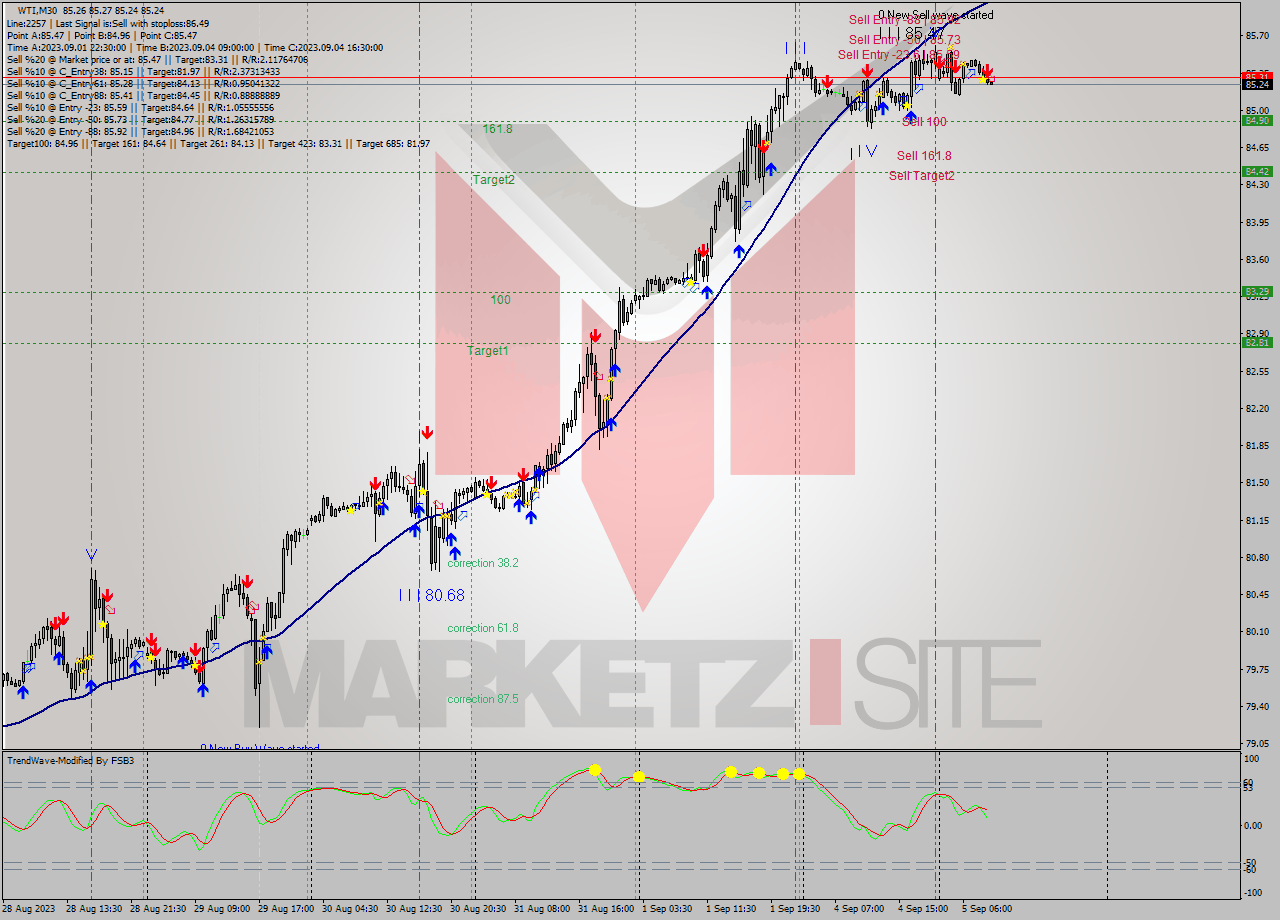Click the 'Sell 100' red label
This screenshot has width=1280, height=920.
(x=924, y=122)
